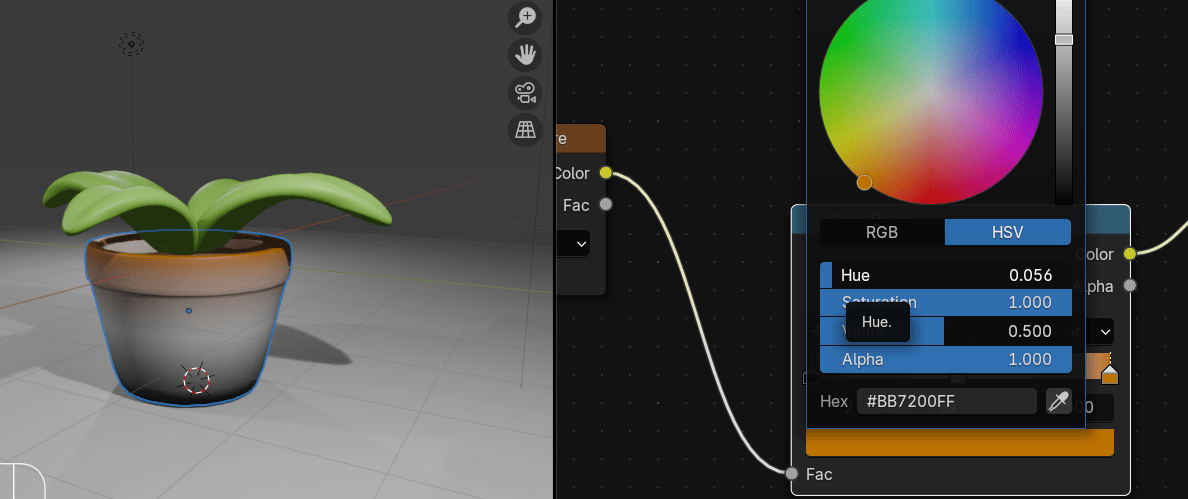Toggle the camera view icon
Screen dimensions: 1188x499
pyautogui.click(x=525, y=93)
